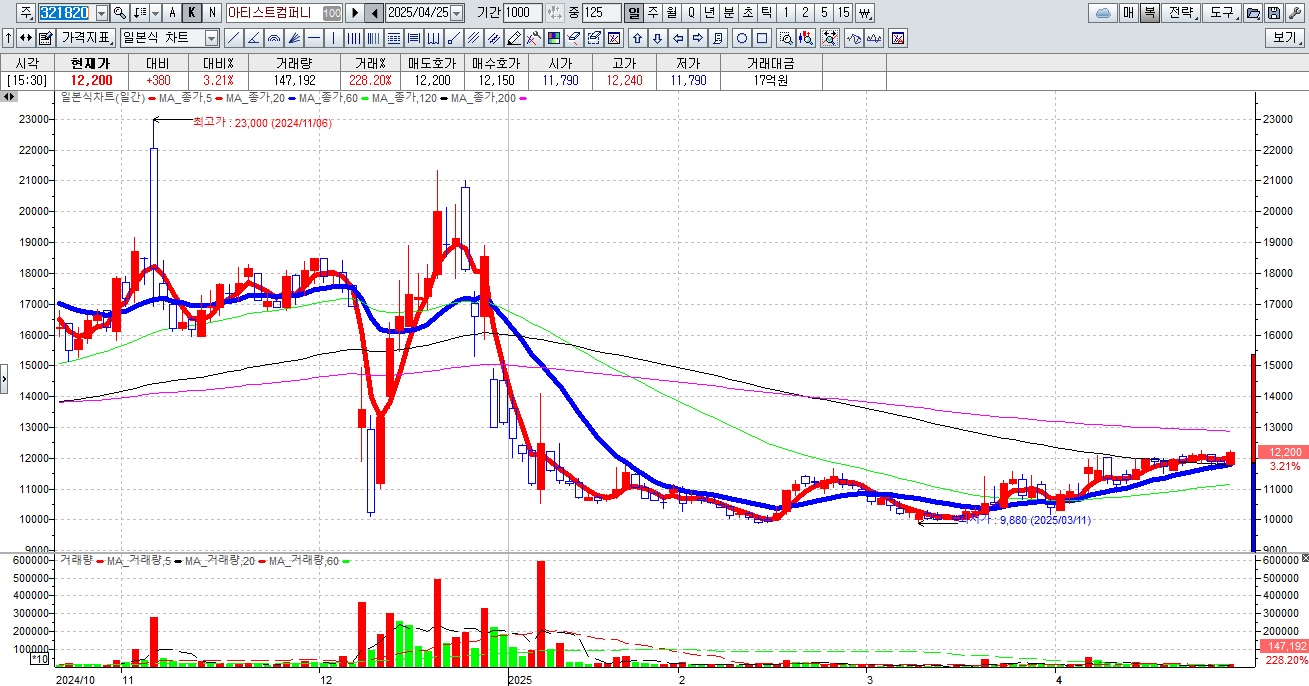Viewport: 1309px width, 686px height.
Task: Open the 도구 tools dropdown
Action: (1222, 13)
